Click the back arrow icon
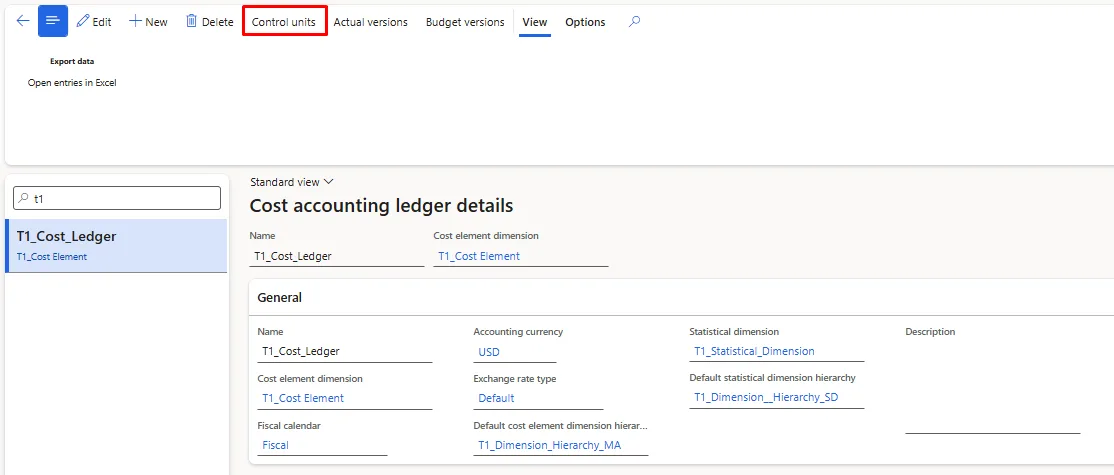1114x475 pixels. tap(23, 21)
